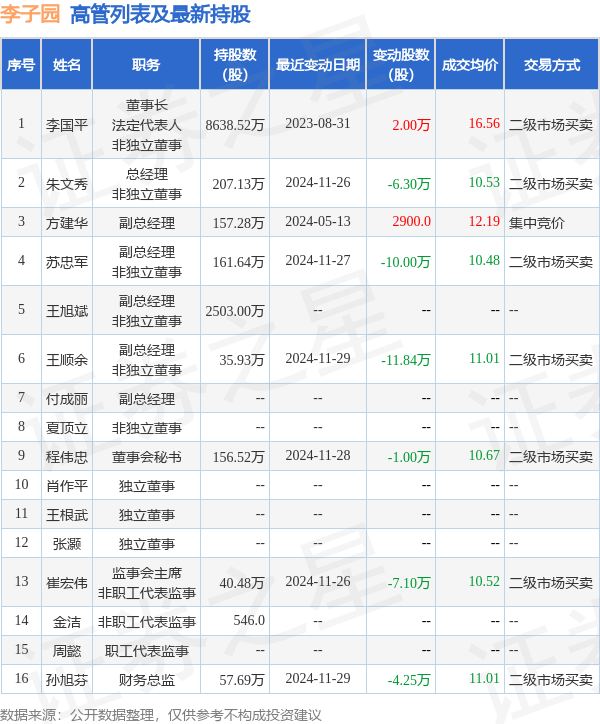Click shareholding value 157.28万
600x724 pixels.
(238, 223)
